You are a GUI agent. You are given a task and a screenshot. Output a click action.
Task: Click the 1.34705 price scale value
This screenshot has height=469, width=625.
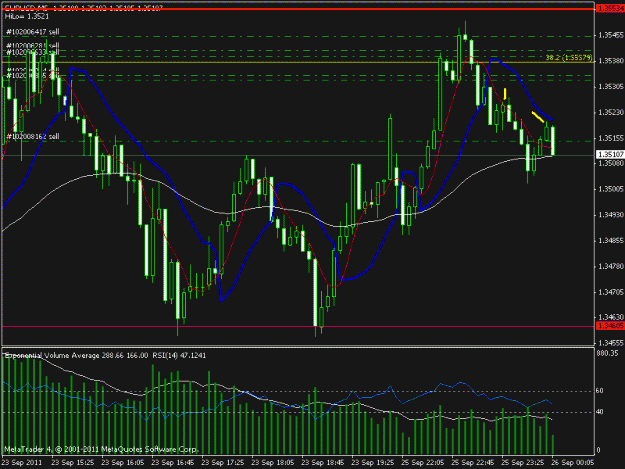[611, 292]
